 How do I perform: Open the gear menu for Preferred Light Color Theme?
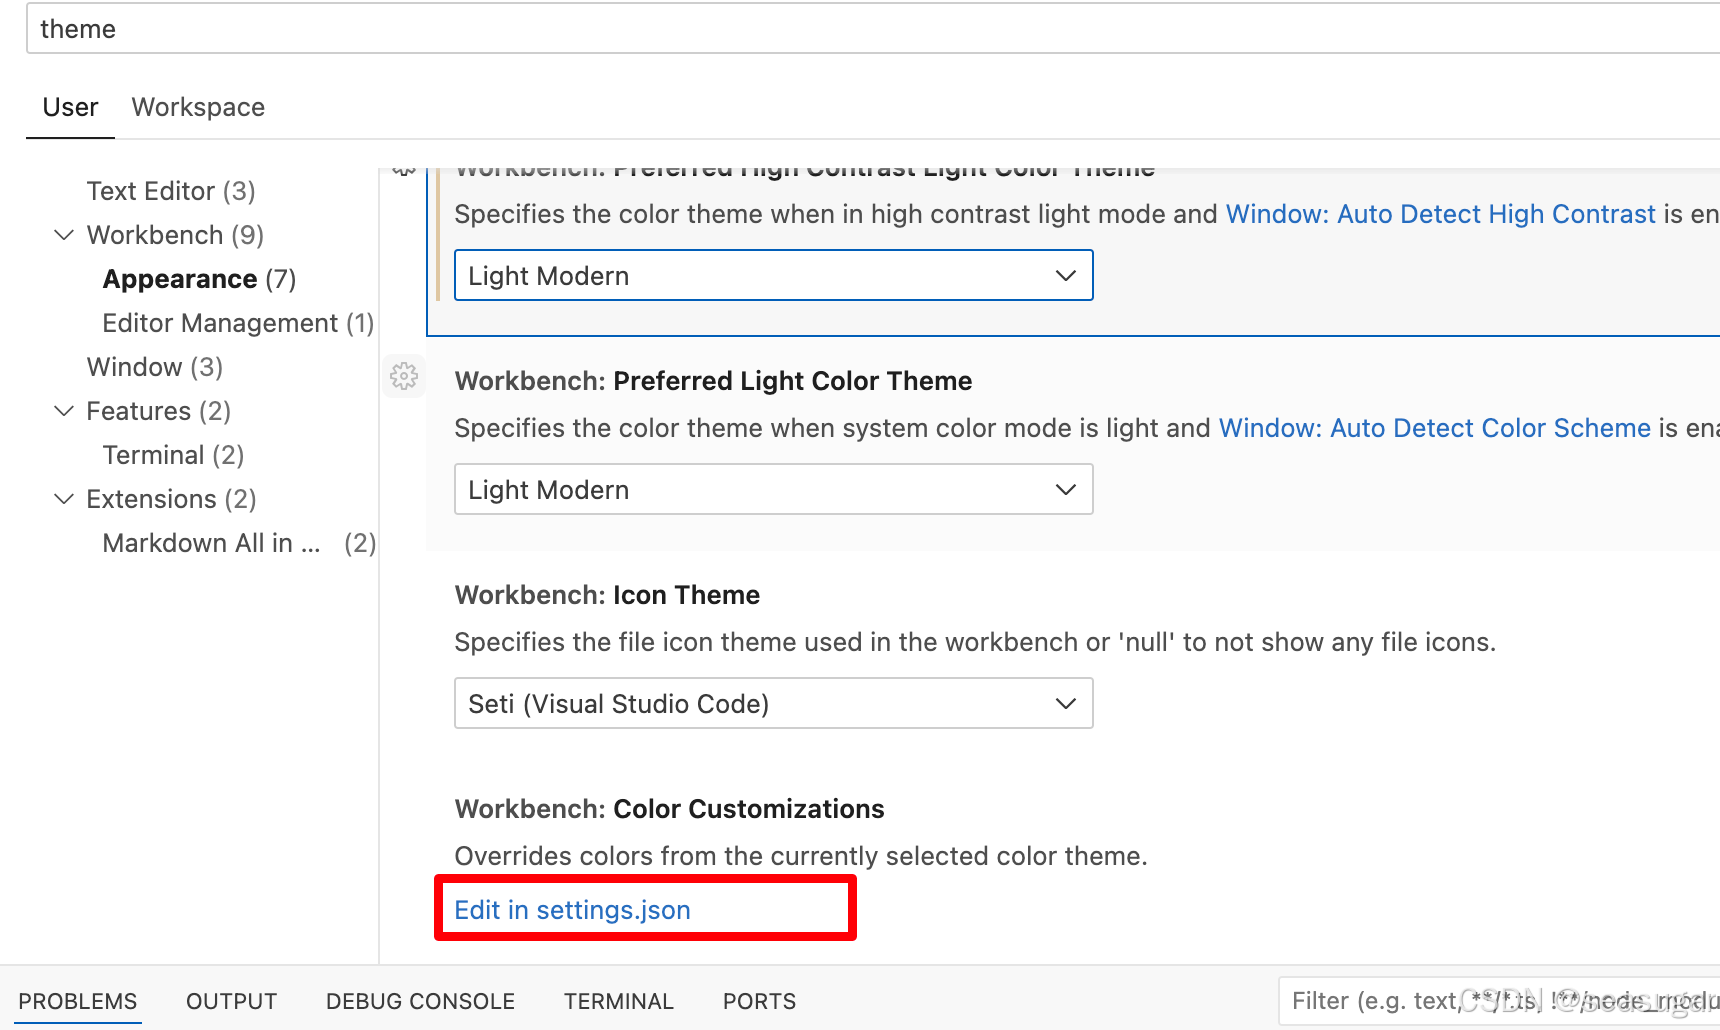(404, 376)
